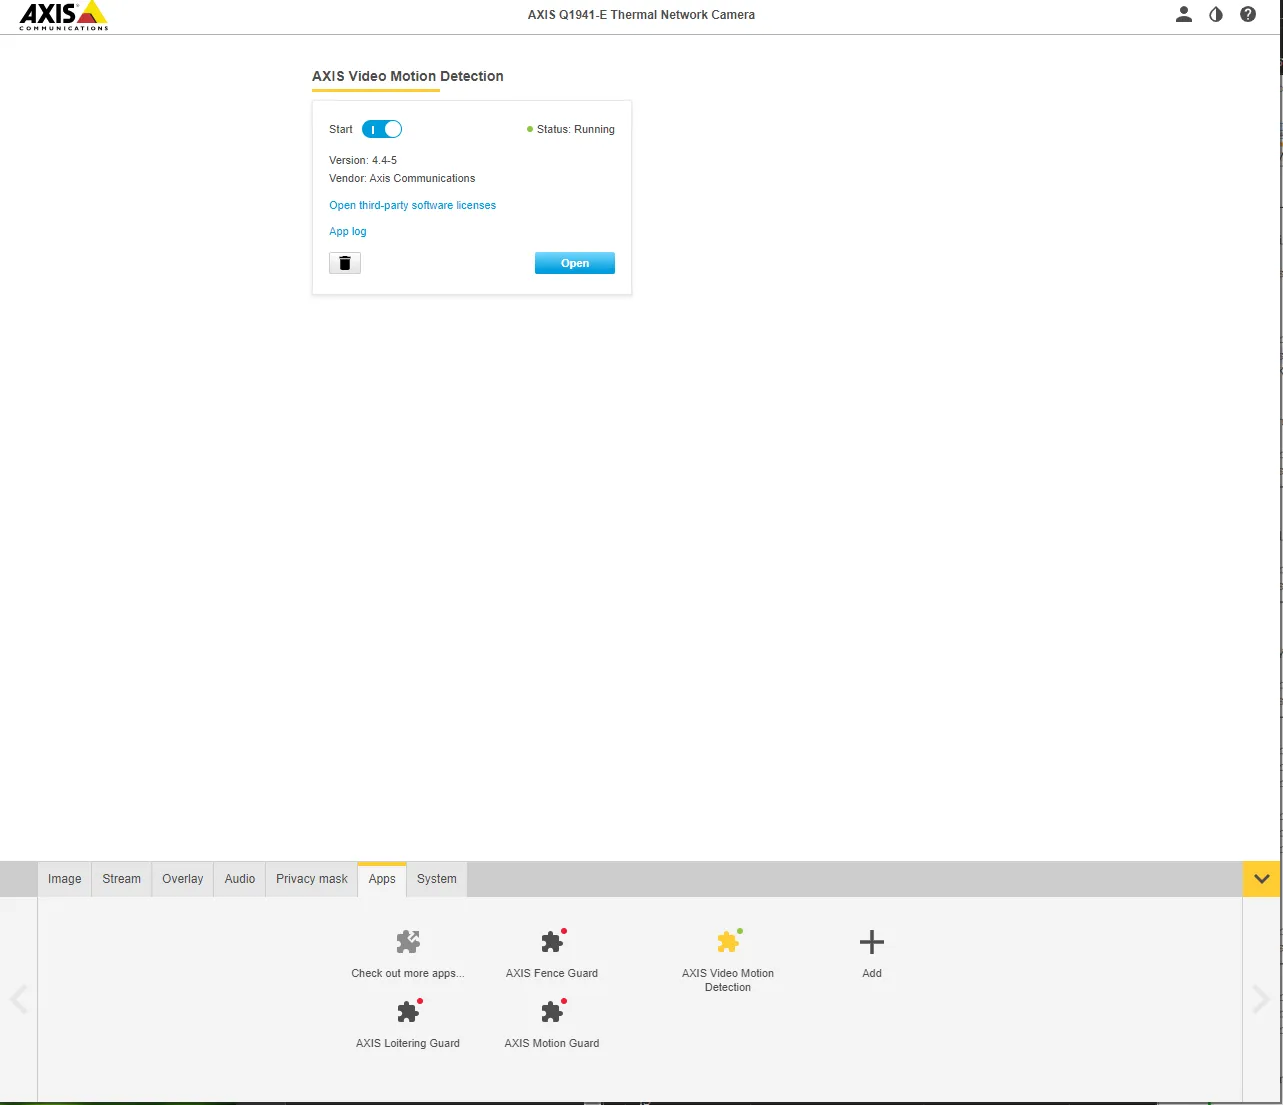Image resolution: width=1283 pixels, height=1105 pixels.
Task: Switch to the Audio tab
Action: pyautogui.click(x=240, y=879)
